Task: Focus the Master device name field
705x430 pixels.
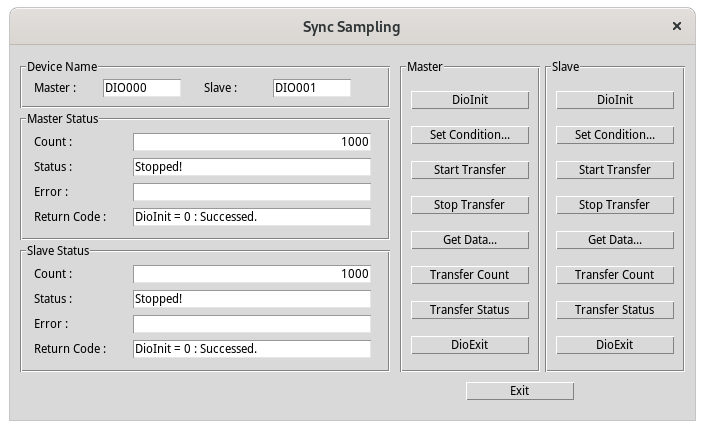Action: (x=142, y=88)
